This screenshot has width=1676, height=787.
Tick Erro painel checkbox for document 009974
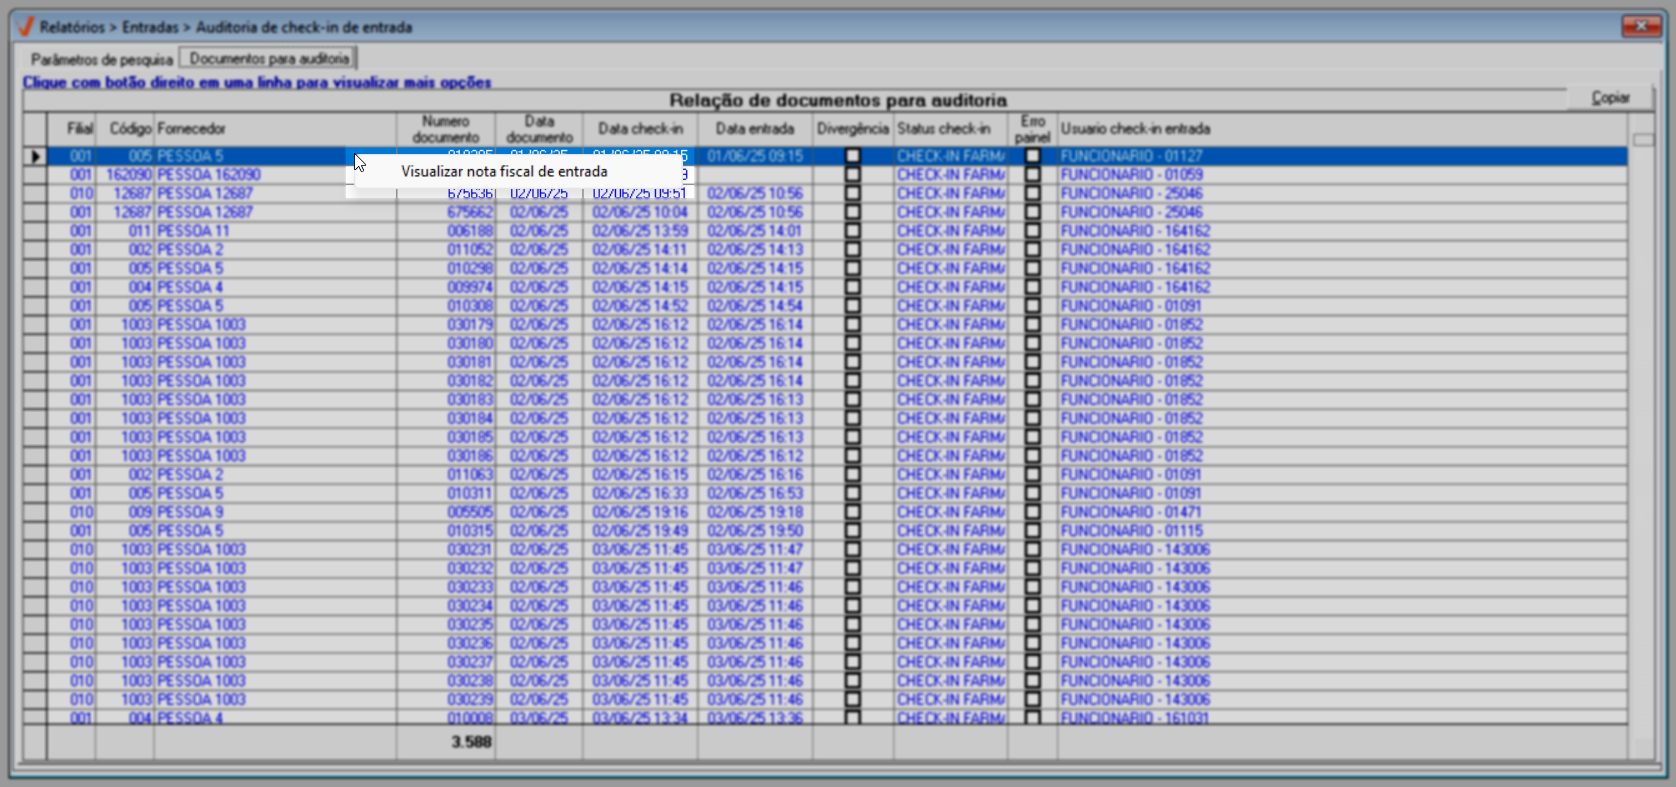[1032, 287]
